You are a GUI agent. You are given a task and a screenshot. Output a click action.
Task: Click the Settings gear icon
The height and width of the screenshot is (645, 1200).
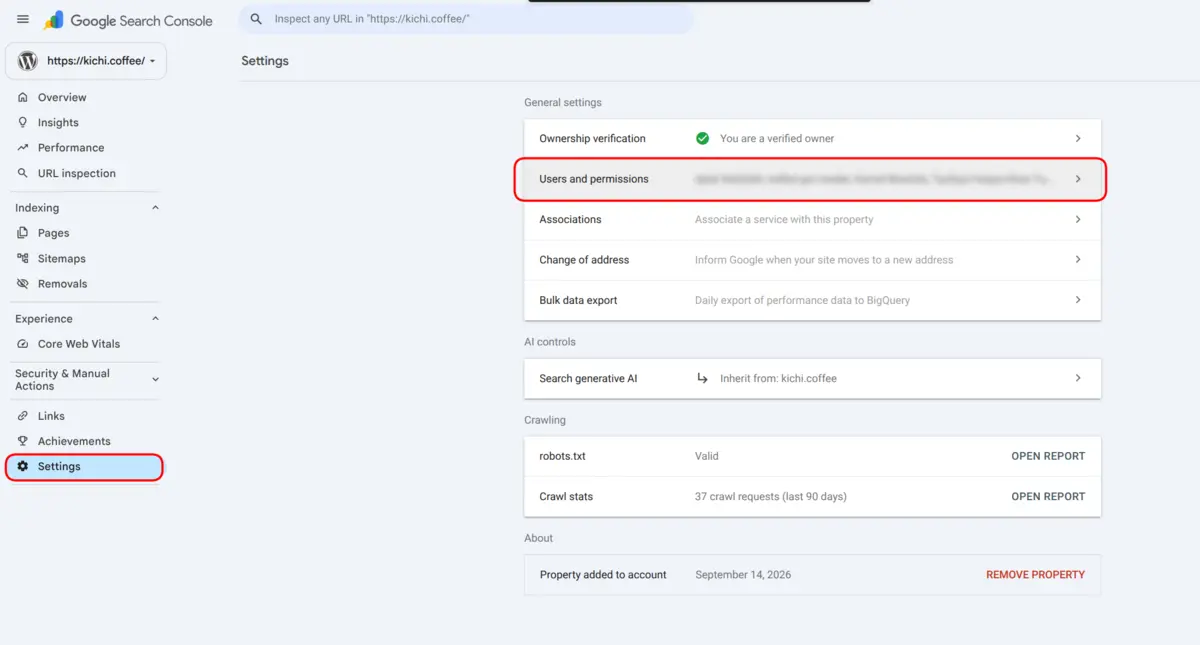[x=23, y=466]
